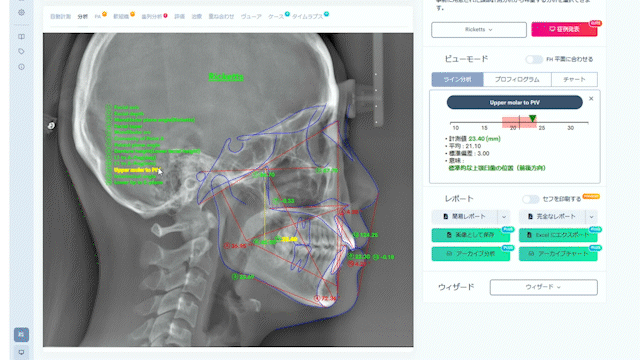Save as image via 画像として保存

pyautogui.click(x=471, y=235)
